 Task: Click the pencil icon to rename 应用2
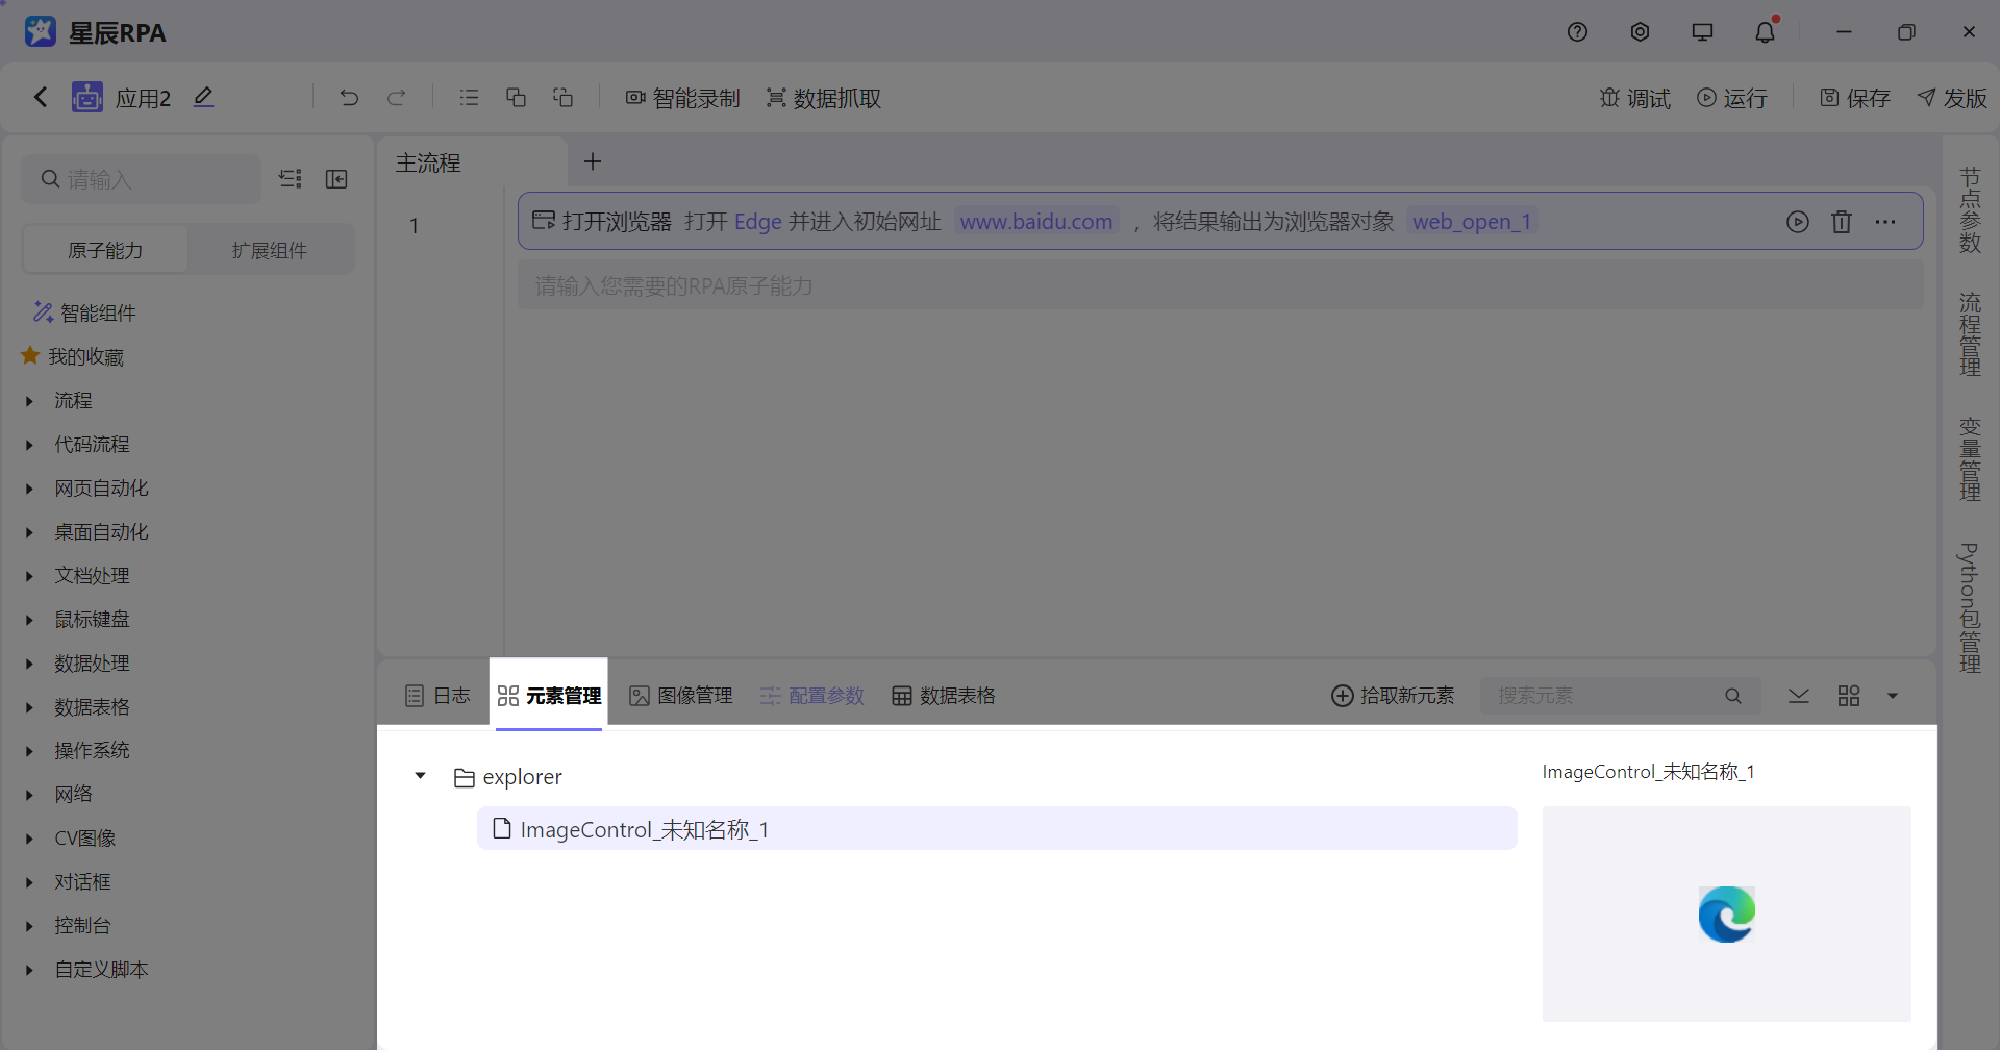click(204, 96)
